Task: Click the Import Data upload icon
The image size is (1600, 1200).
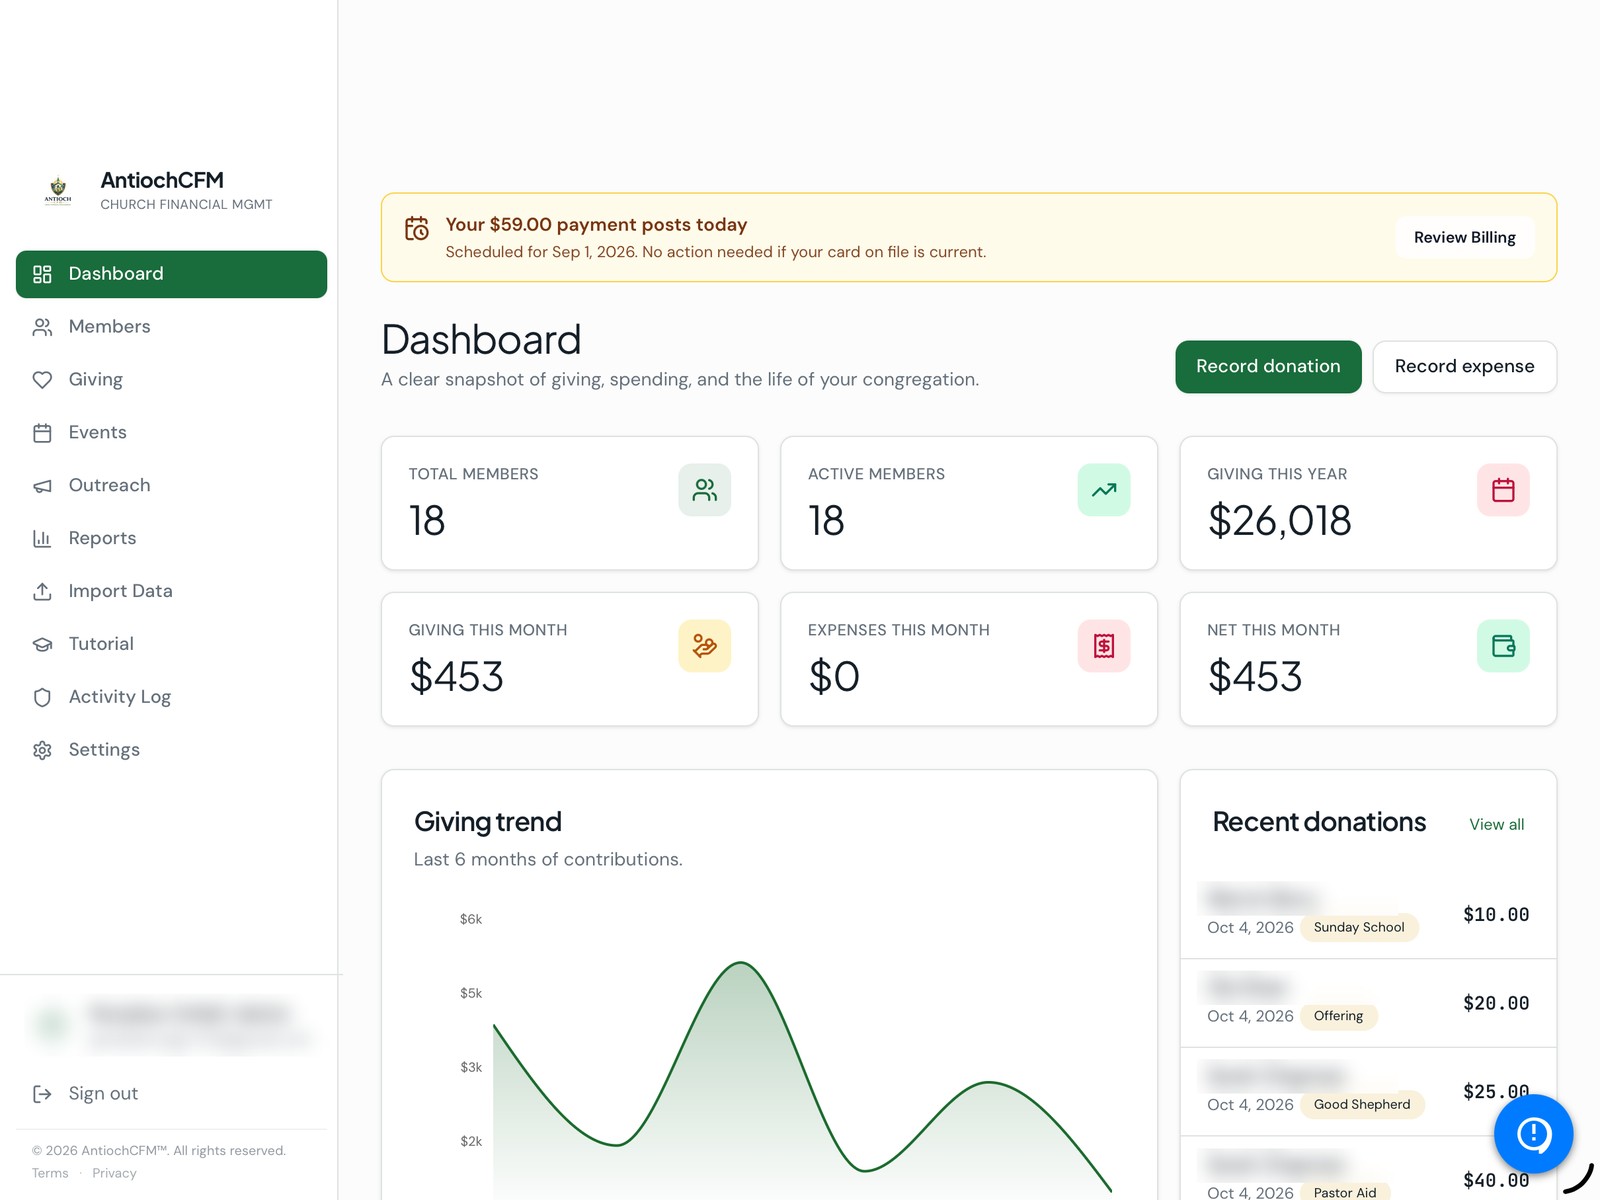Action: pos(42,592)
